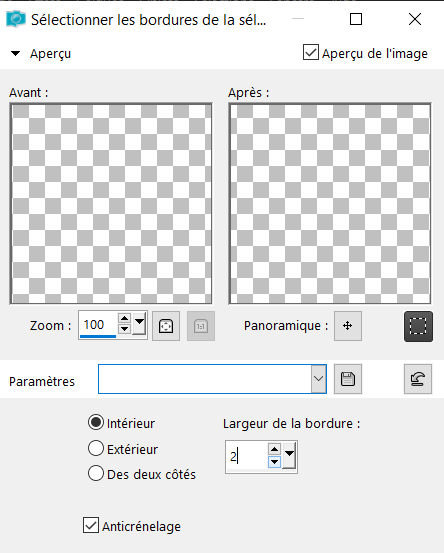Screen dimensions: 444x553
Task: Select the Extérieur radio button
Action: [x=96, y=448]
